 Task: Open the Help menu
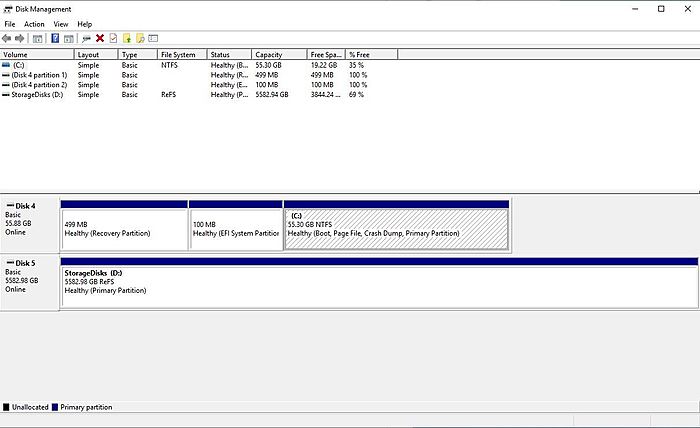coord(85,23)
